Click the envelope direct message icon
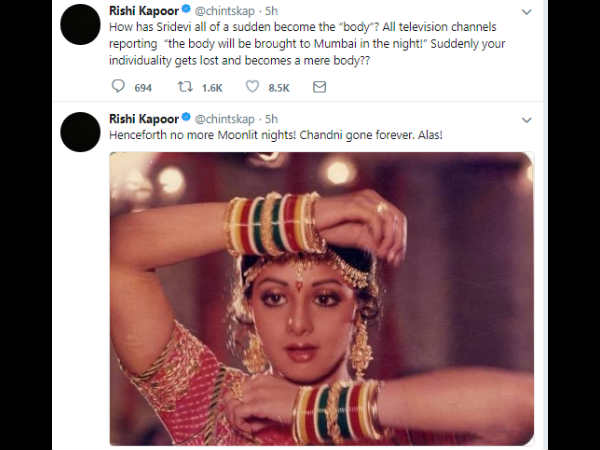 point(319,88)
